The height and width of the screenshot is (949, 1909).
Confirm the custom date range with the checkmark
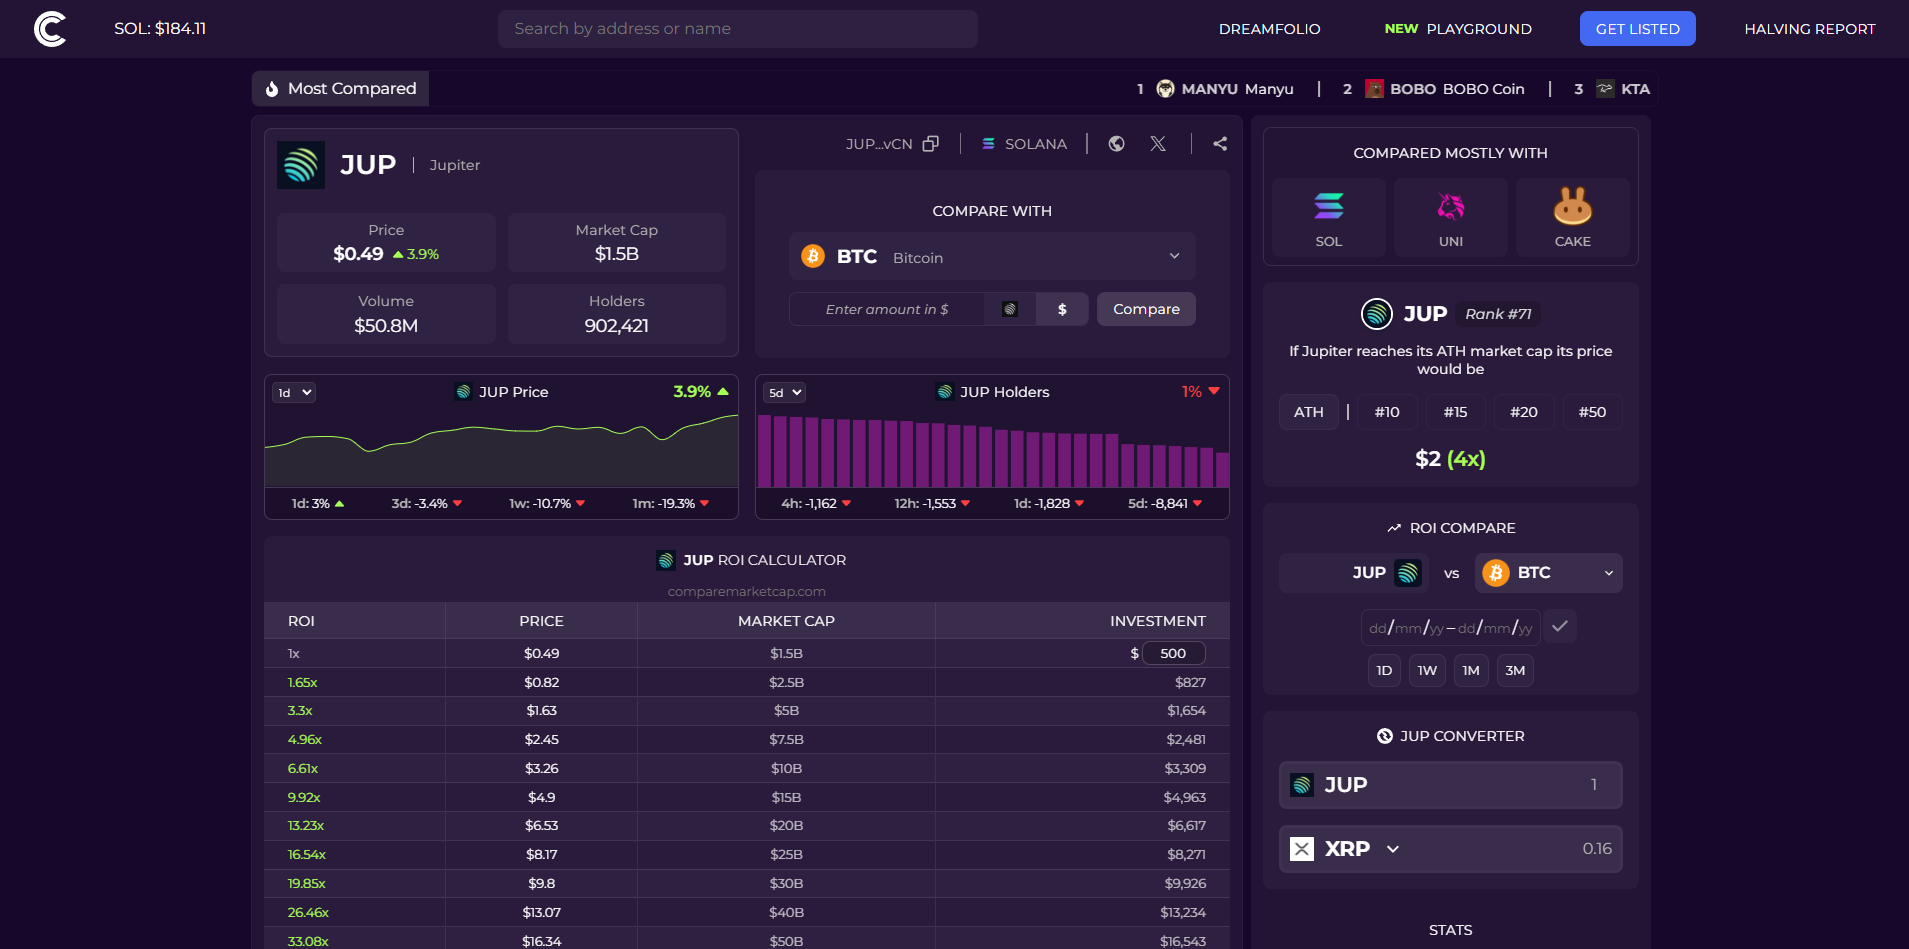tap(1559, 626)
